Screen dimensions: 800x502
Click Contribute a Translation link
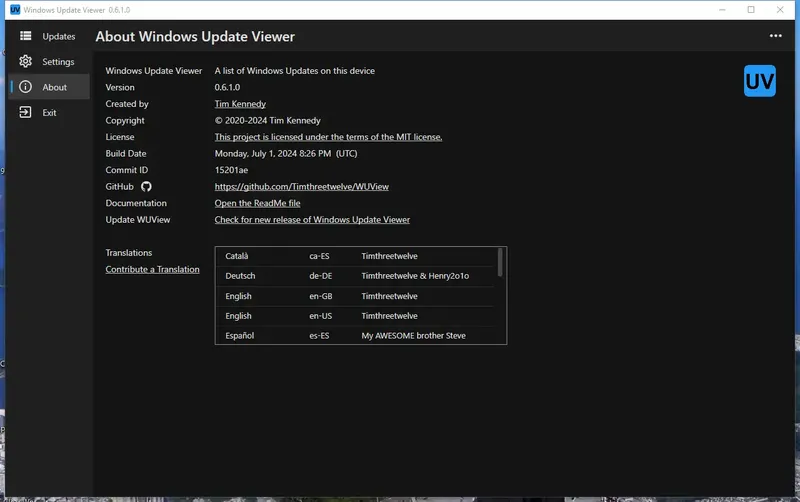(153, 269)
